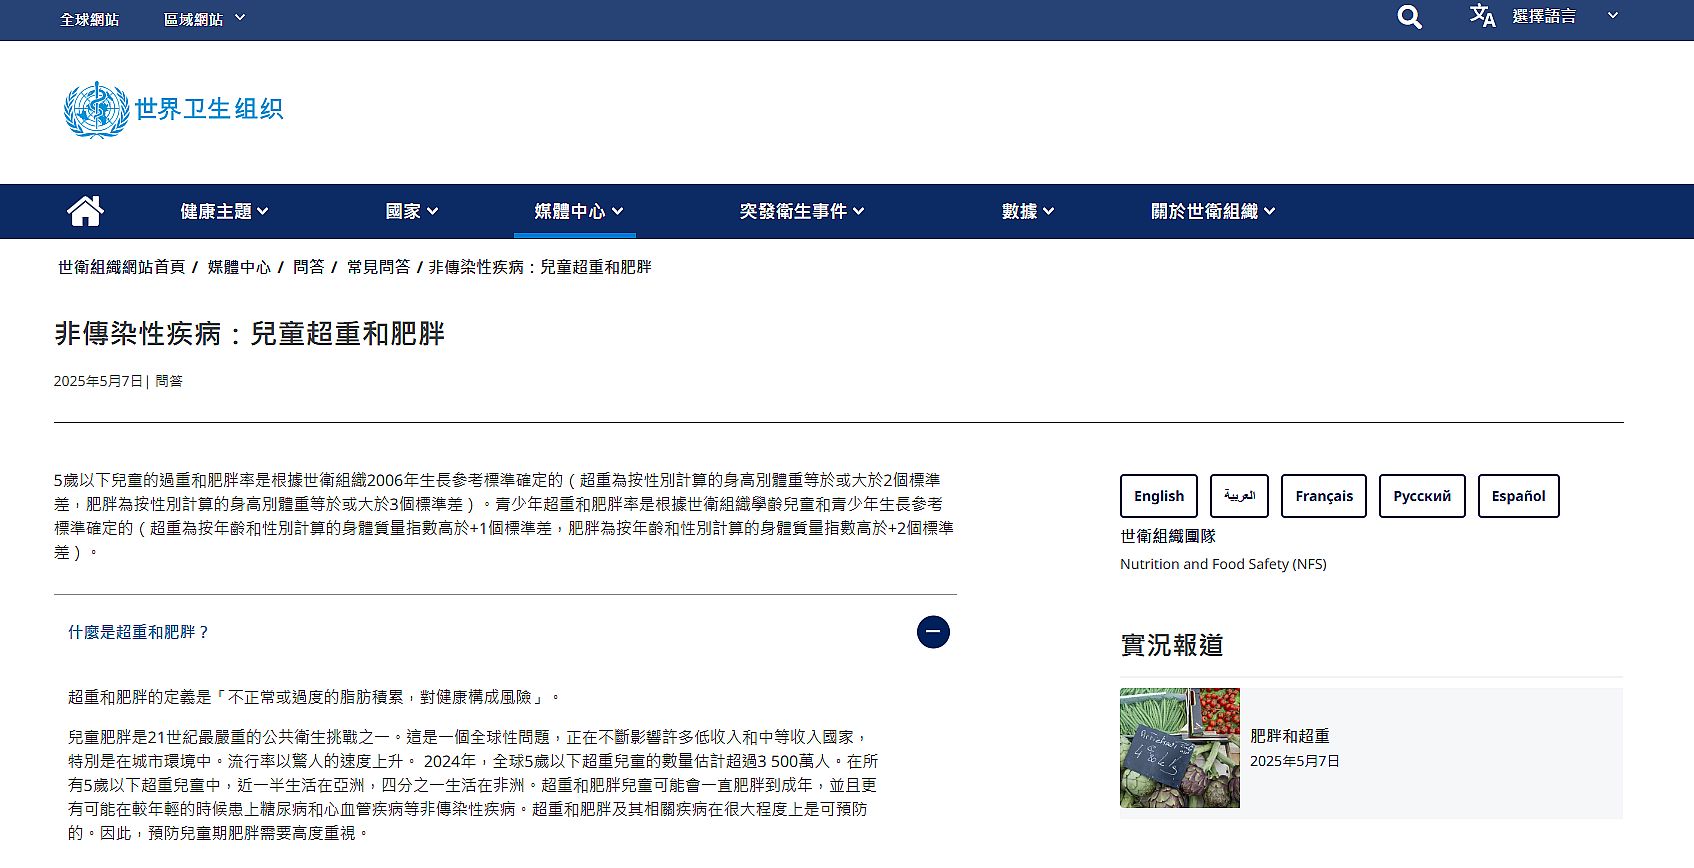Image resolution: width=1694 pixels, height=868 pixels.
Task: Click the home icon in navigation bar
Action: [85, 211]
